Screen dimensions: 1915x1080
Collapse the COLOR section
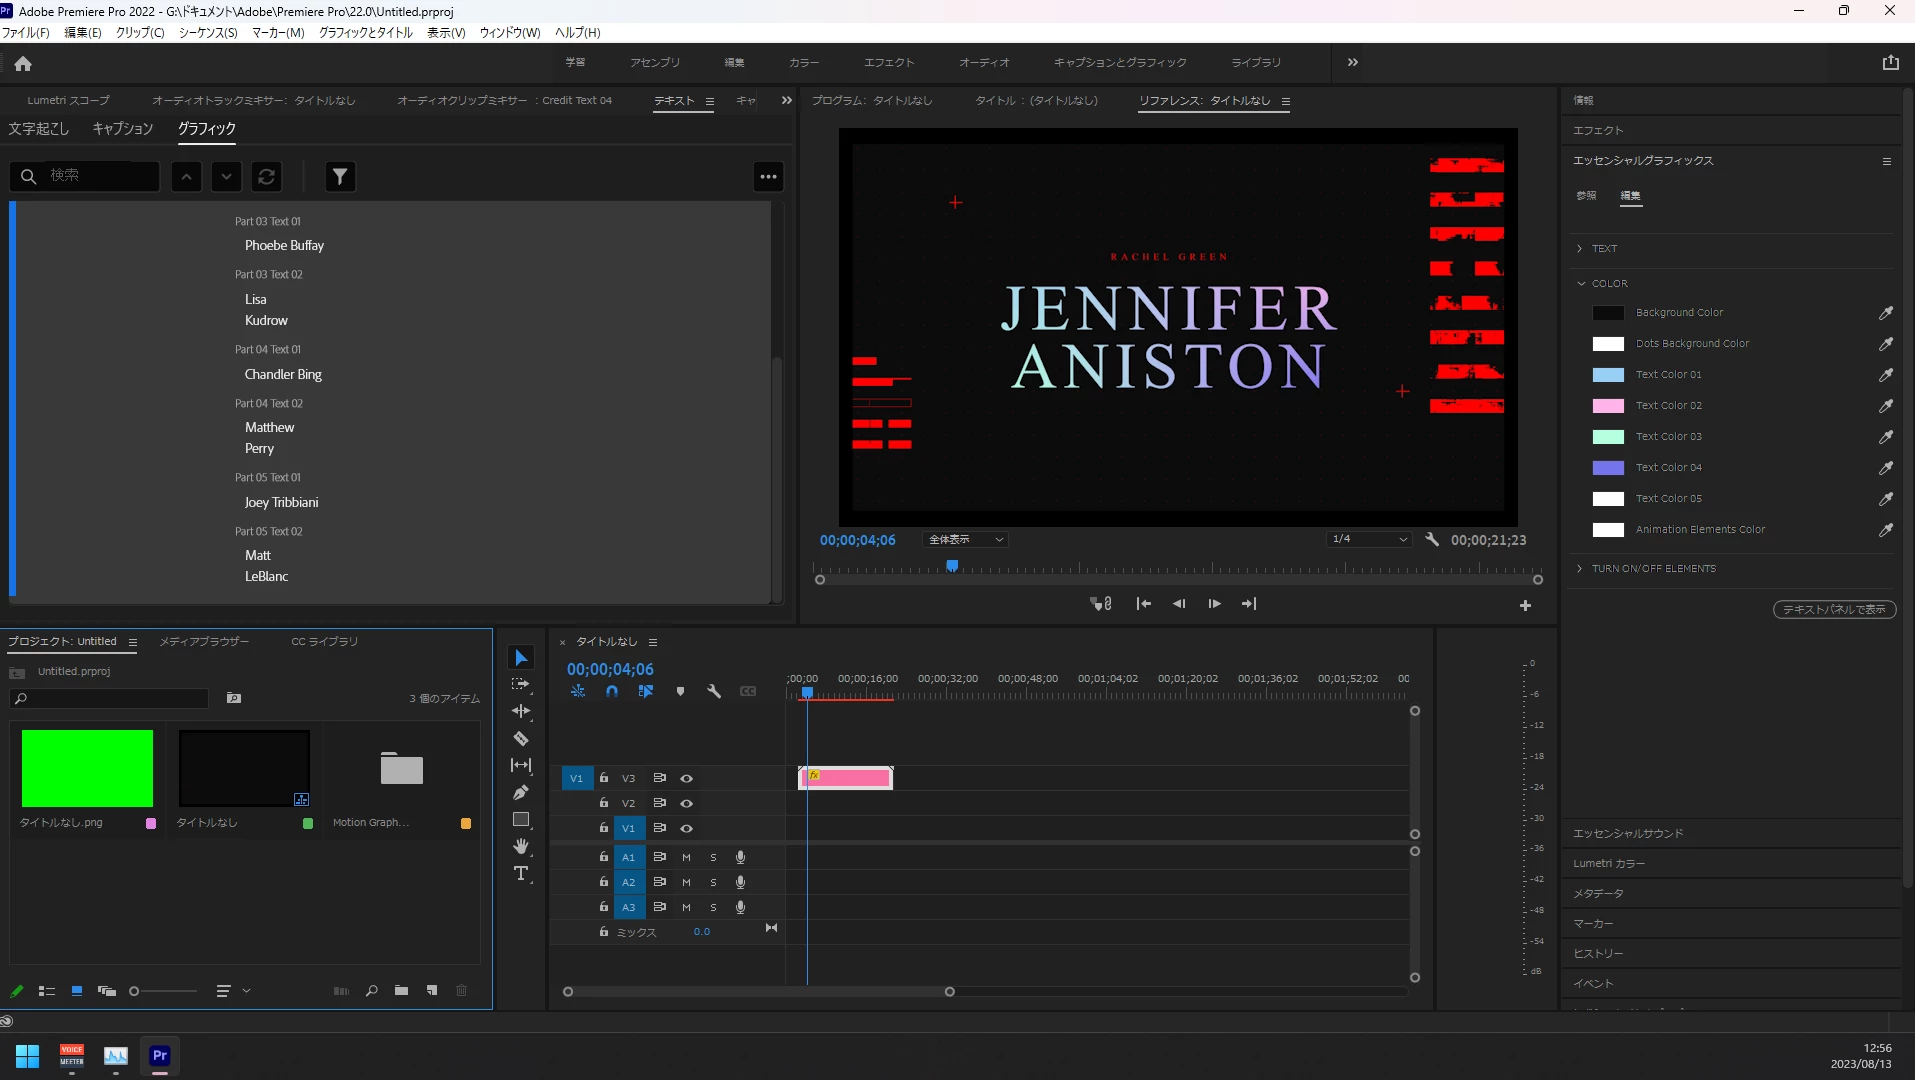tap(1581, 283)
